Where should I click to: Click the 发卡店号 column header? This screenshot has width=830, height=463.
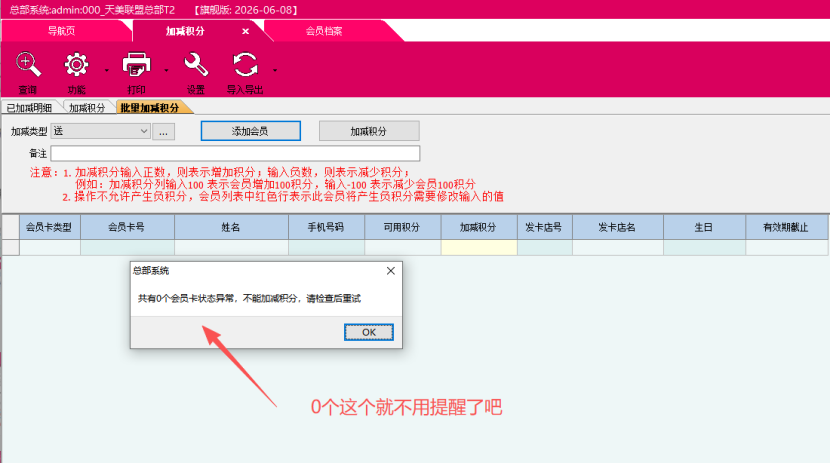pos(544,227)
